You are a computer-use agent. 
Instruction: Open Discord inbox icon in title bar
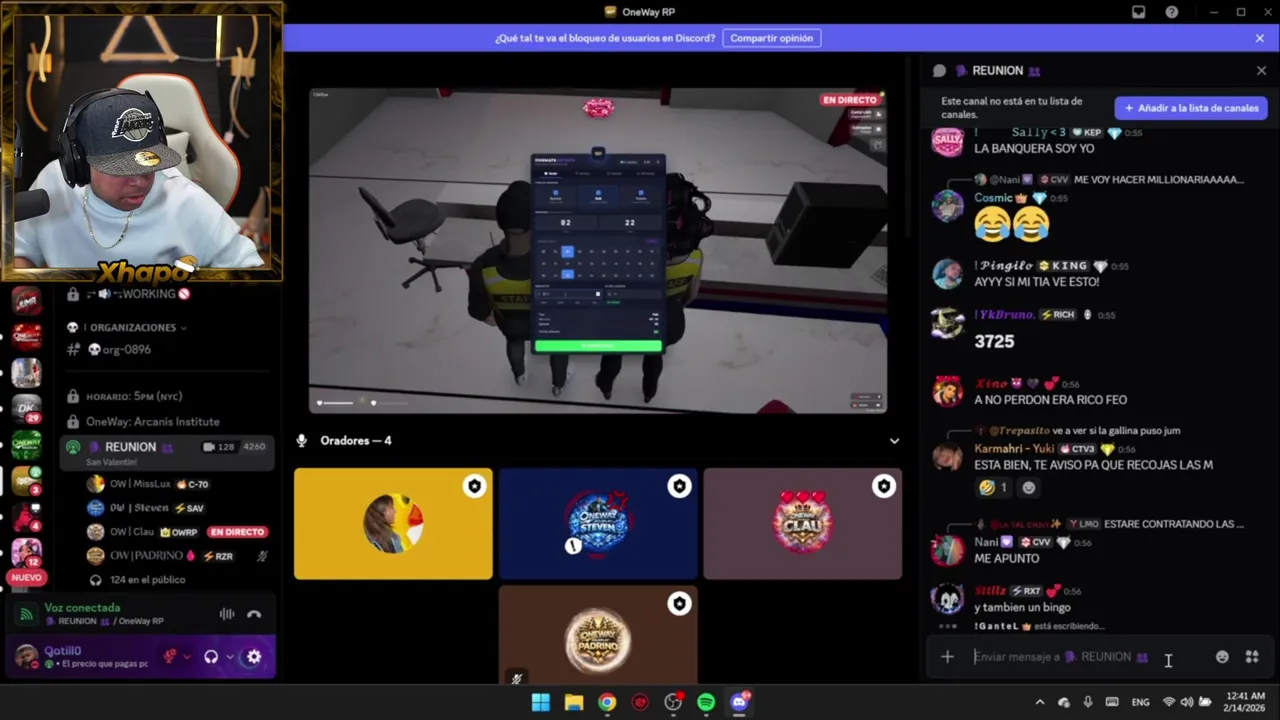(x=1138, y=12)
